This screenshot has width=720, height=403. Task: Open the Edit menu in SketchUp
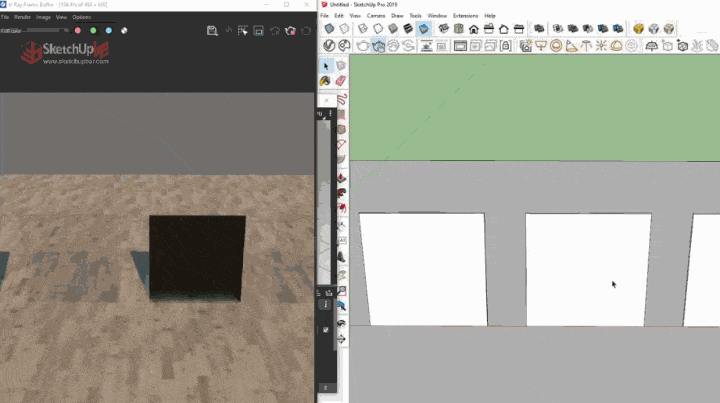tap(339, 16)
